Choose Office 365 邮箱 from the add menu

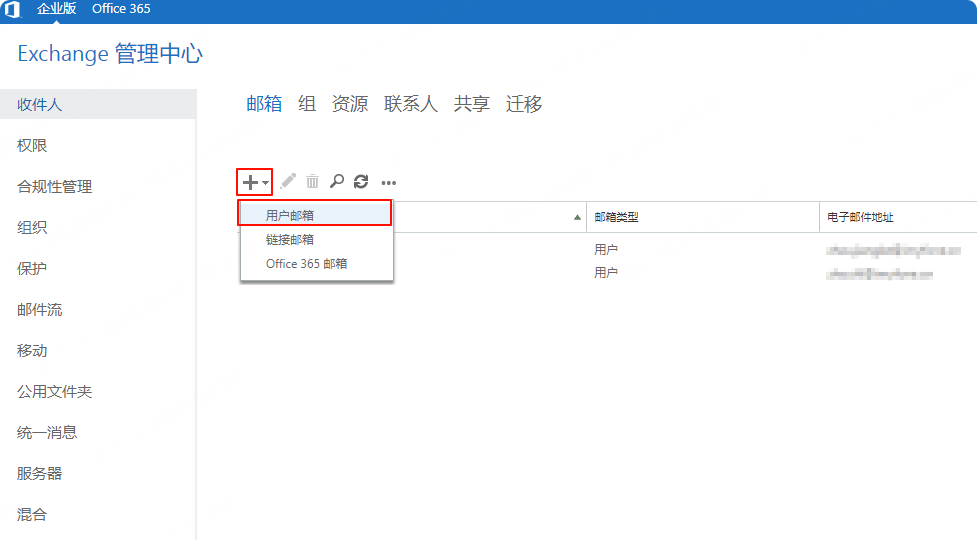click(316, 264)
